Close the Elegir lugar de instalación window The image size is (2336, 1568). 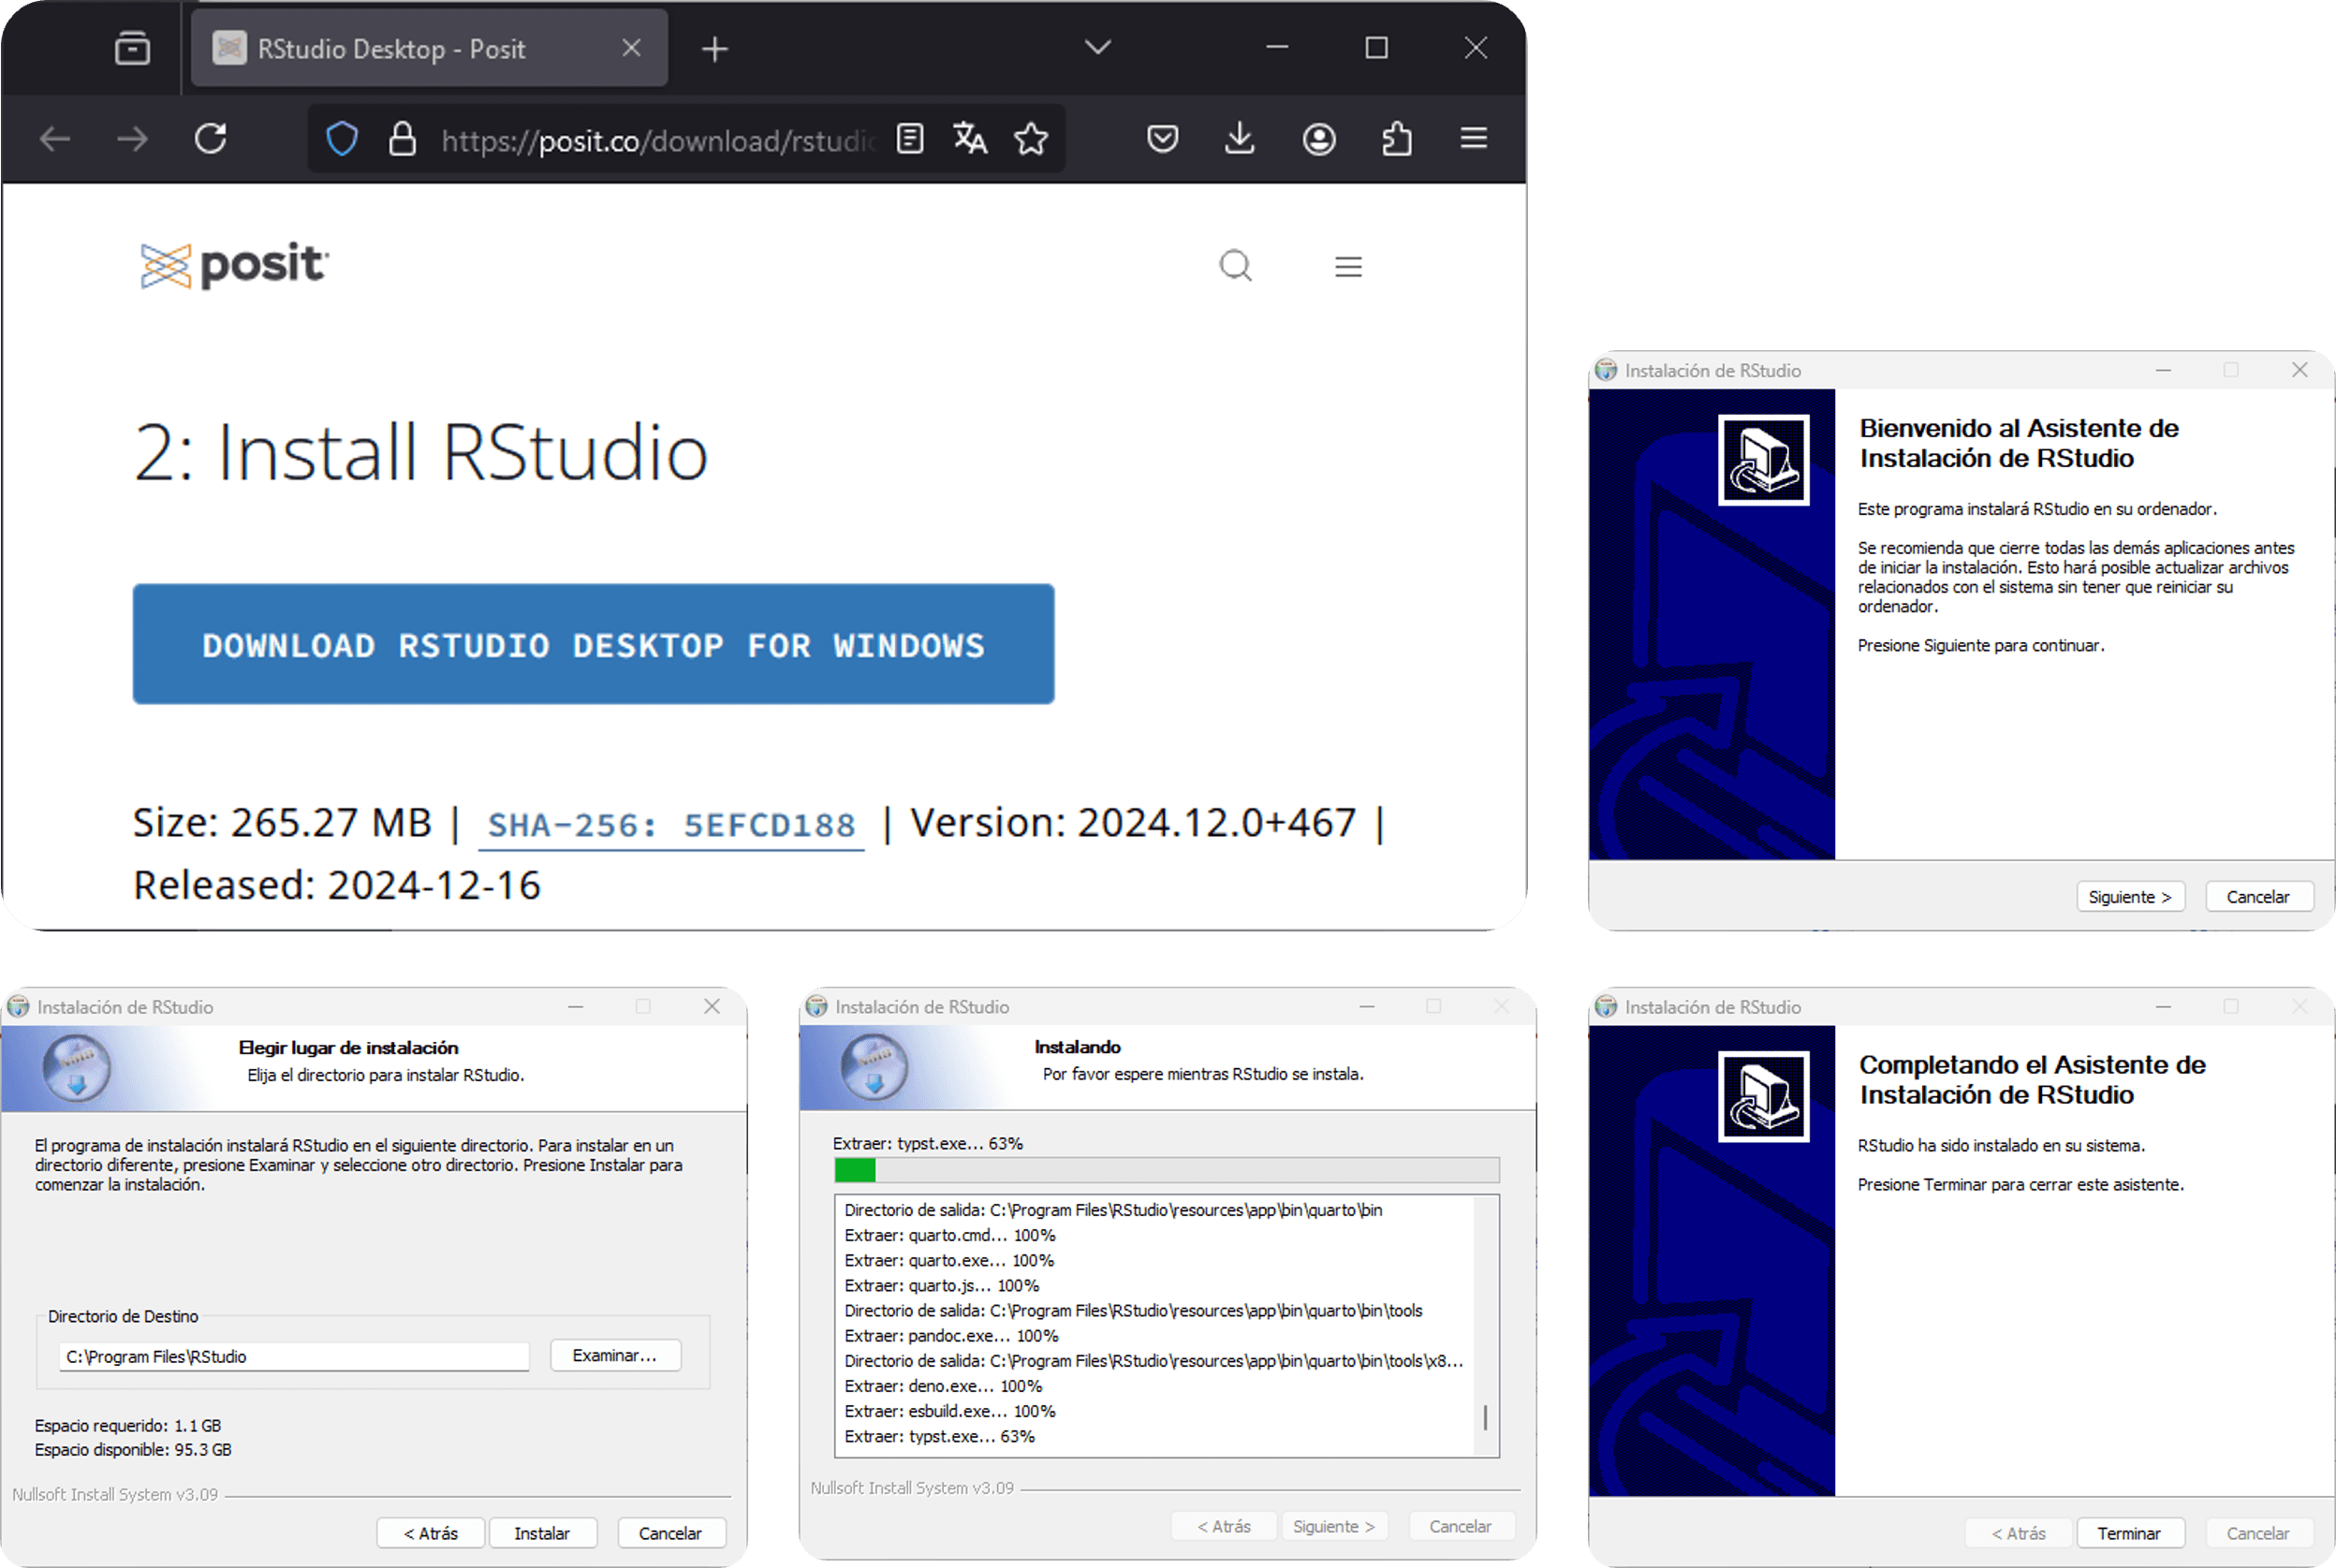(x=712, y=1006)
